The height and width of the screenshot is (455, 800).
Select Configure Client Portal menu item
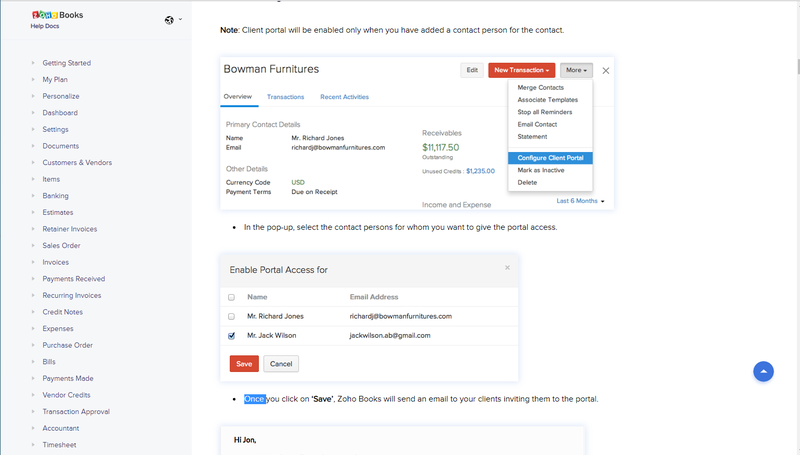pyautogui.click(x=550, y=158)
